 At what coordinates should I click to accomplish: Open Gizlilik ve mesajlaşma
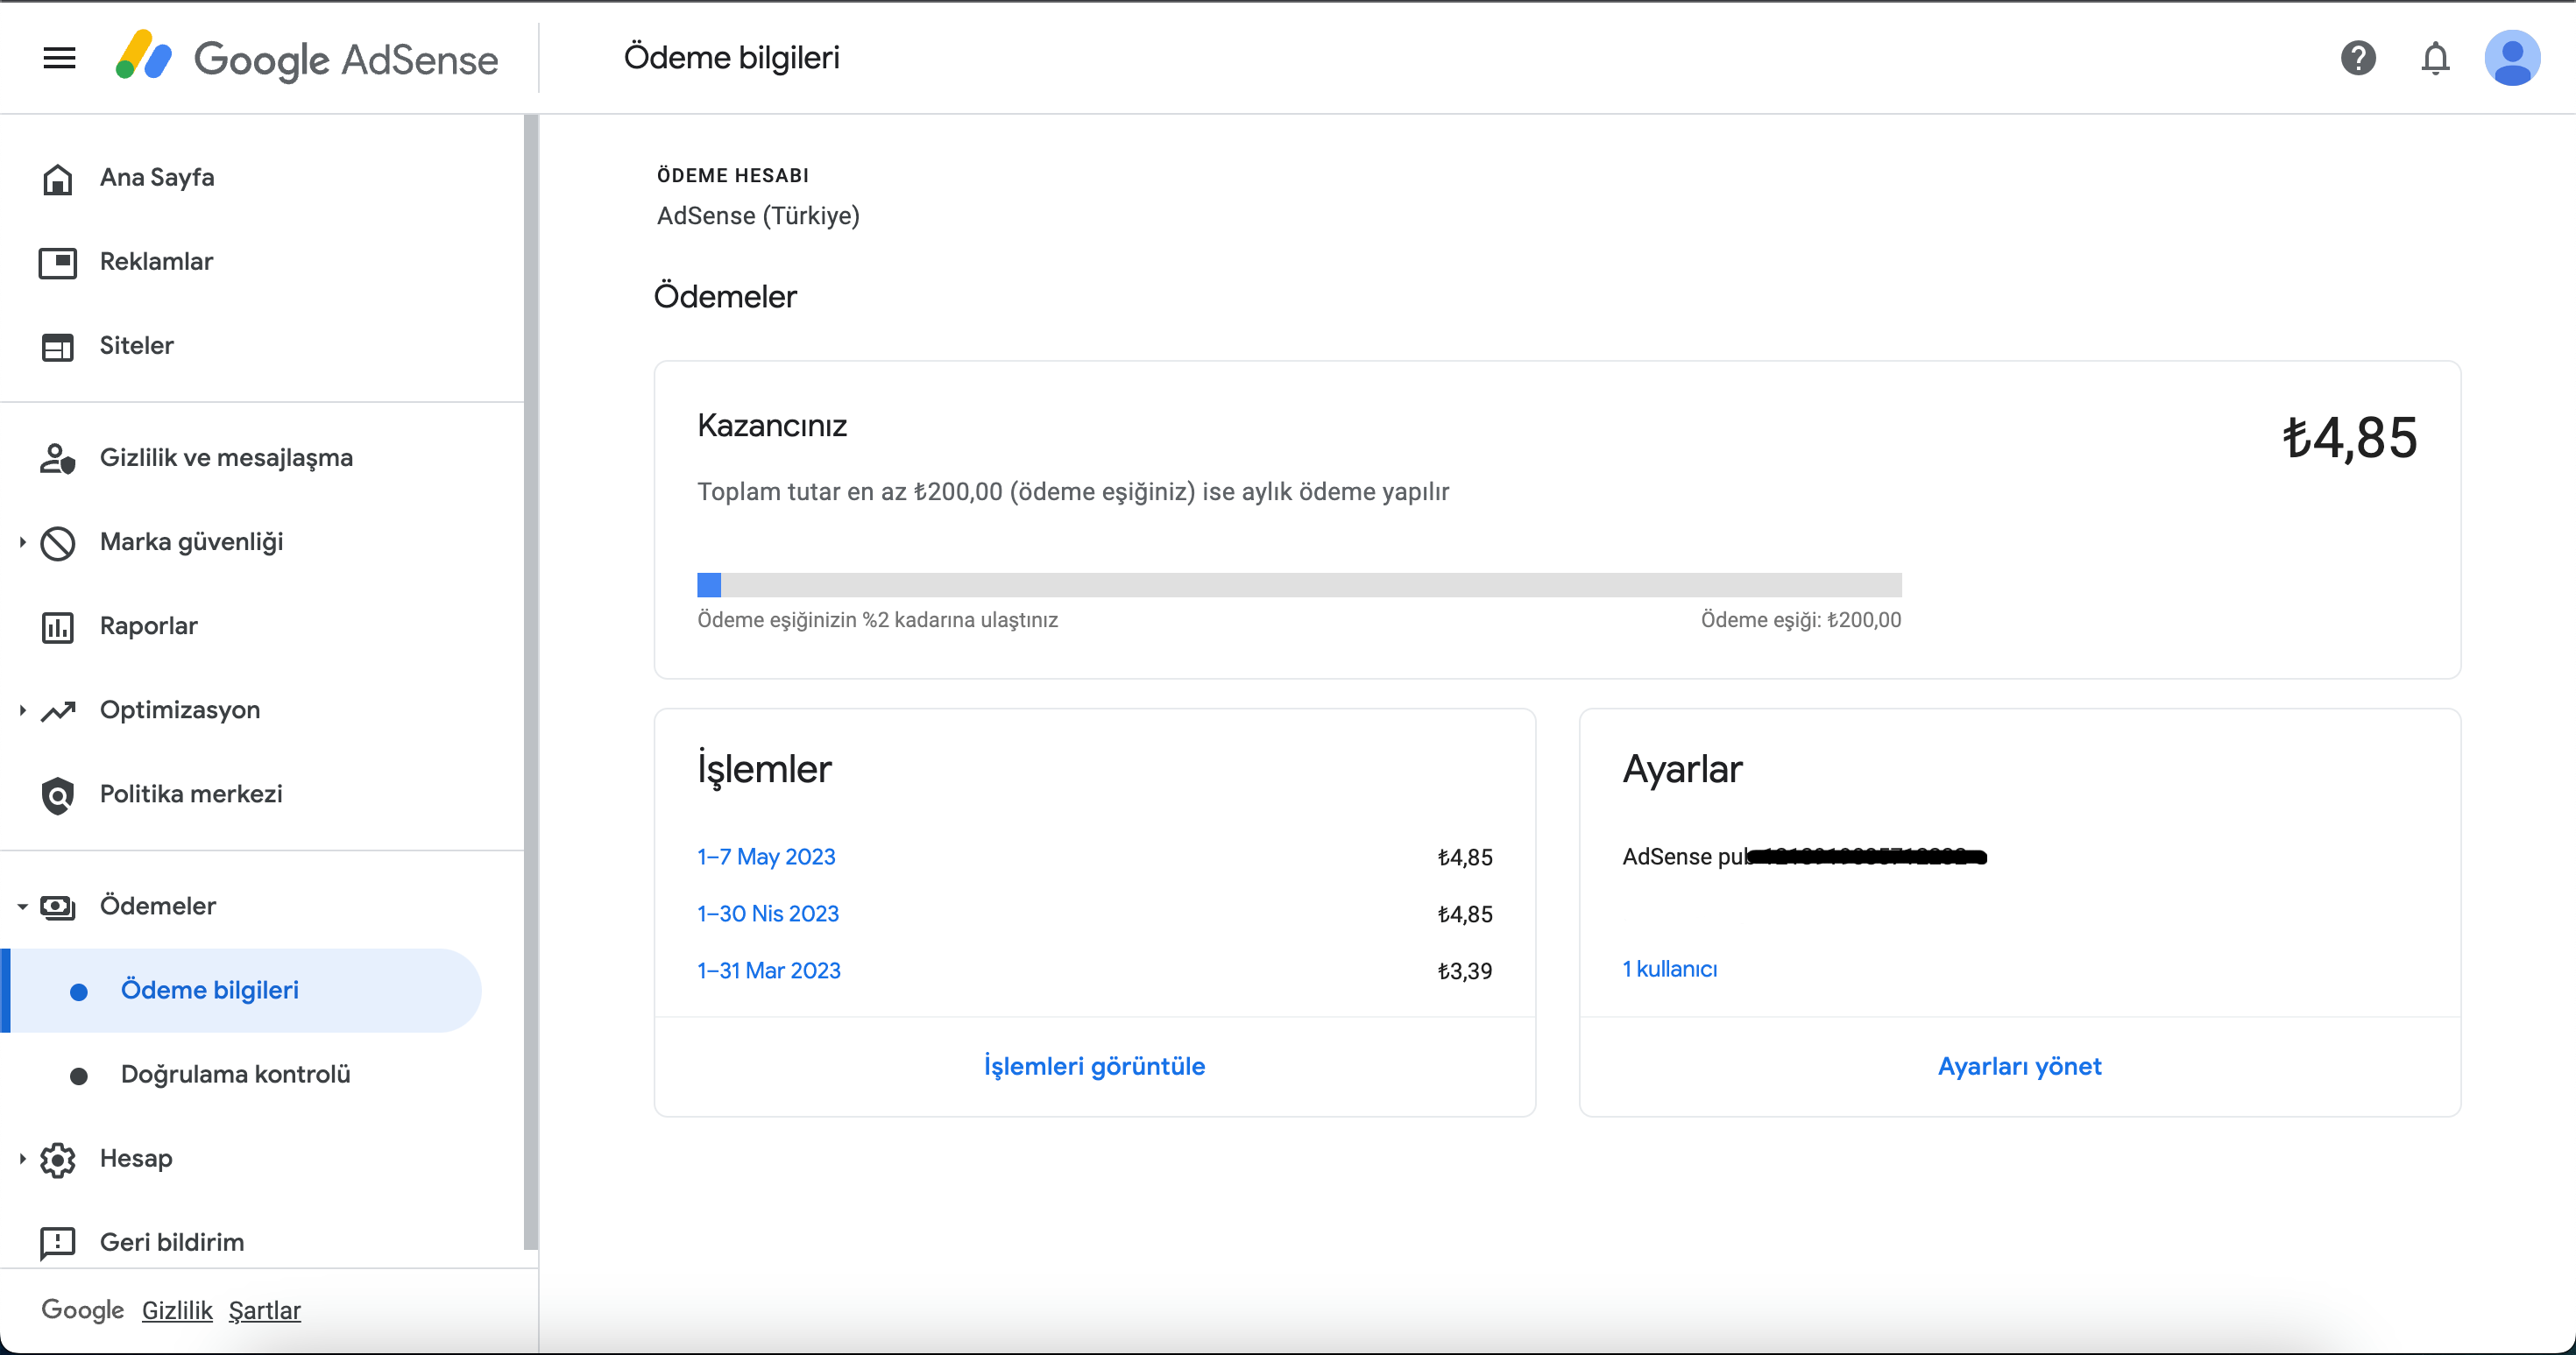(226, 457)
